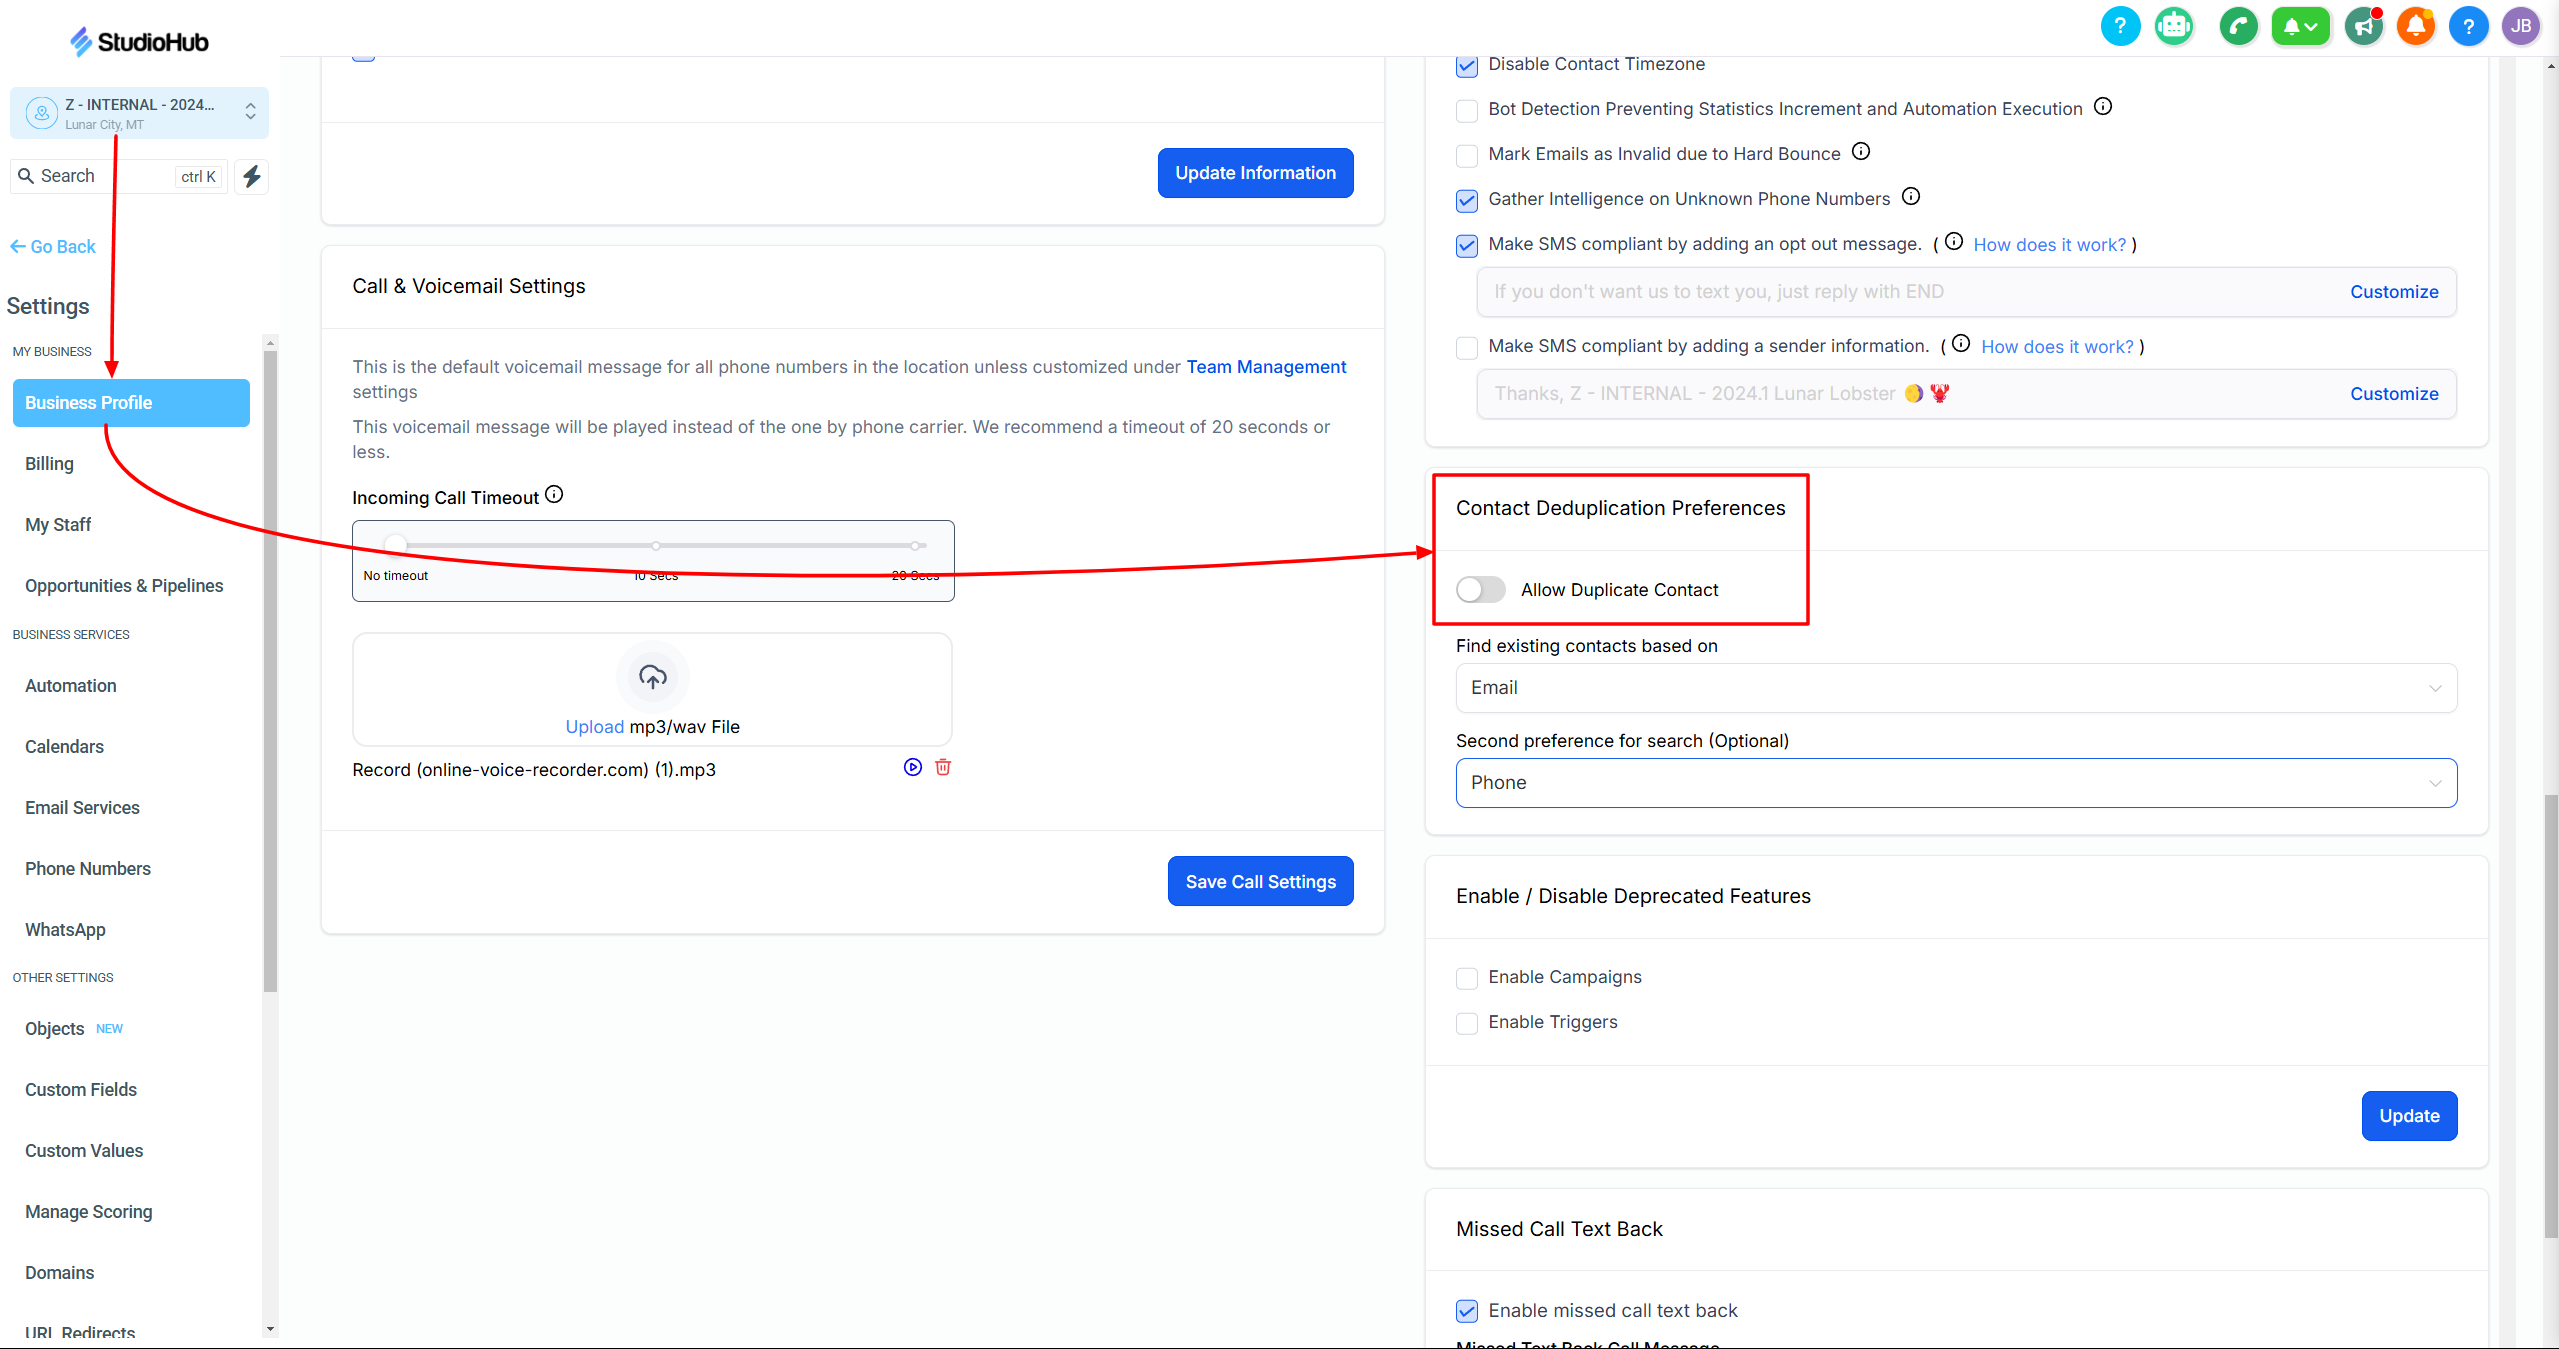Open the orange notifications bell icon

(2416, 26)
